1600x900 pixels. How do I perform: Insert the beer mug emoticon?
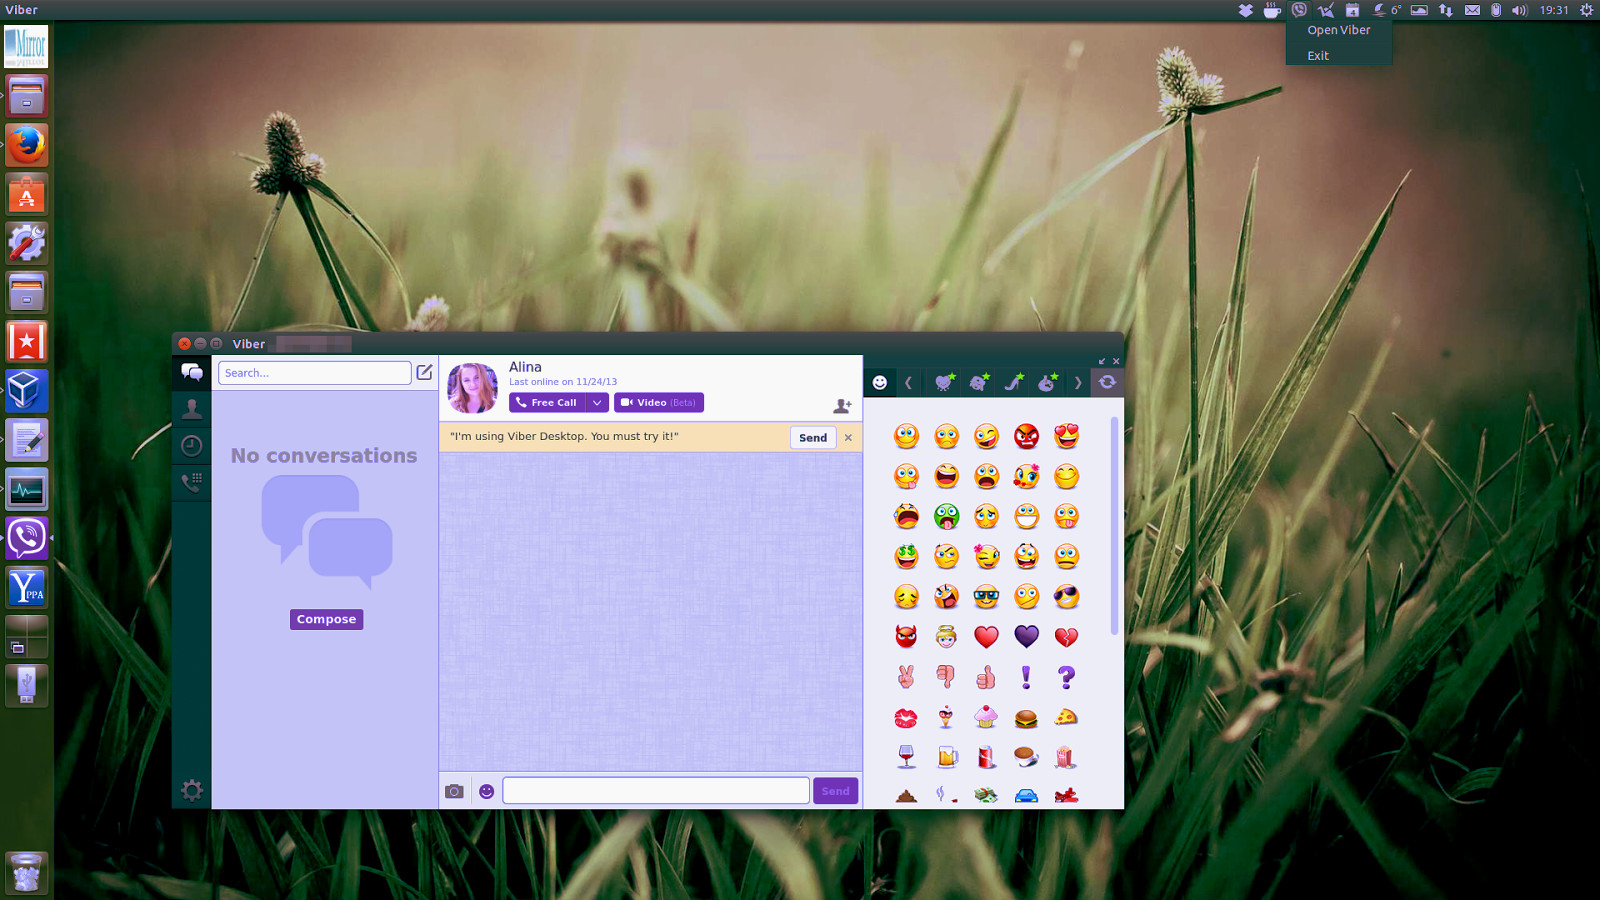[x=947, y=757]
